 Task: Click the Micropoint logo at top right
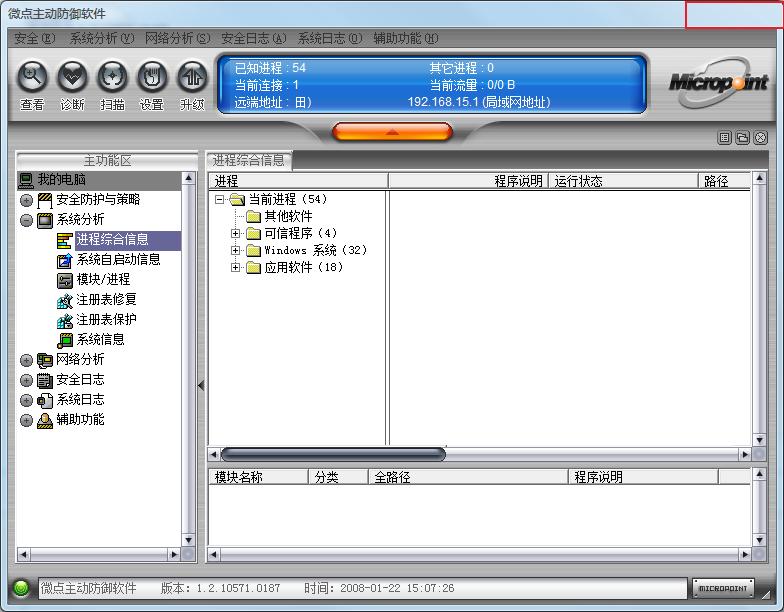point(718,82)
